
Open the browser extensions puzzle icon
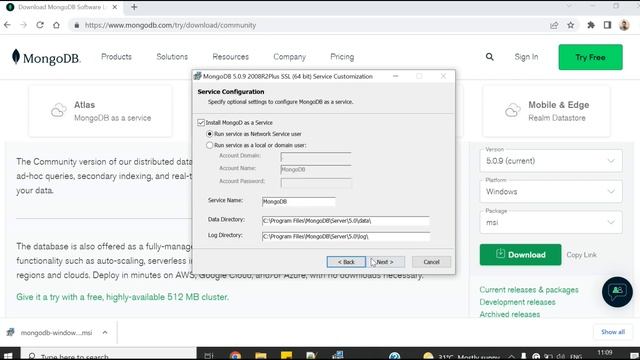591,25
